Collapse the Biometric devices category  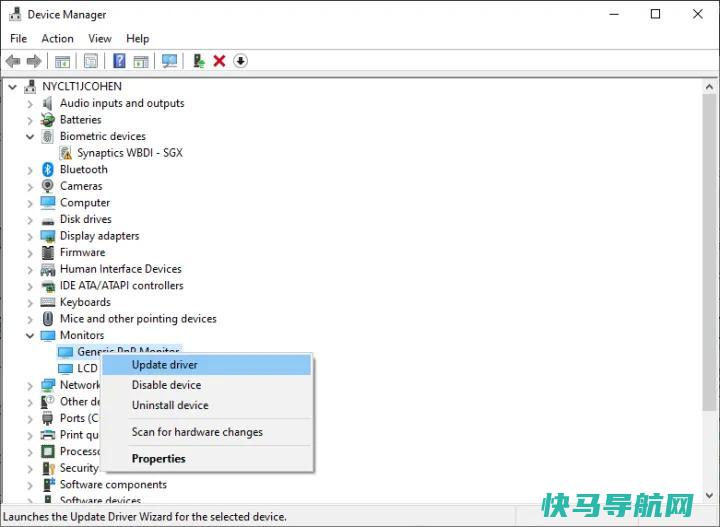coord(30,136)
